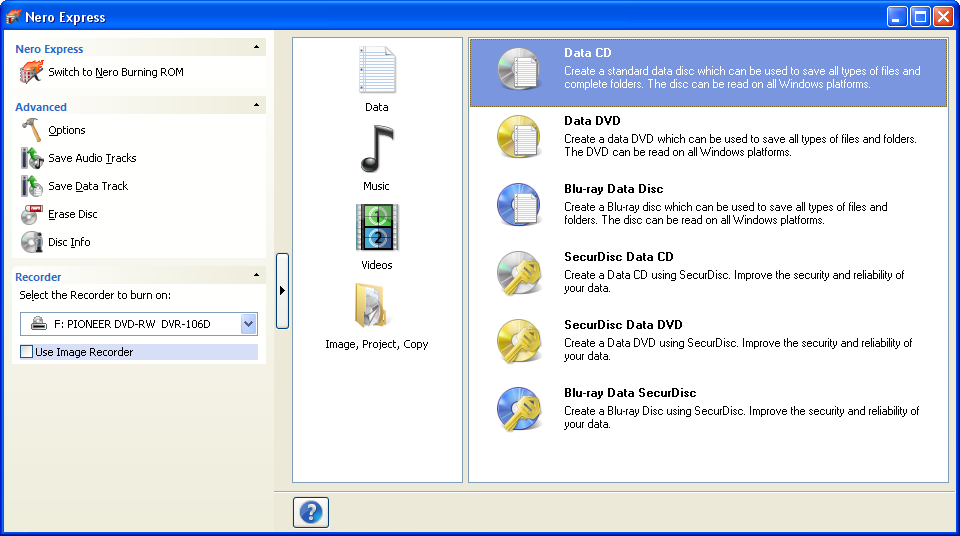Click the Save Audio Tracks link
Viewport: 960px width, 536px height.
(x=92, y=158)
